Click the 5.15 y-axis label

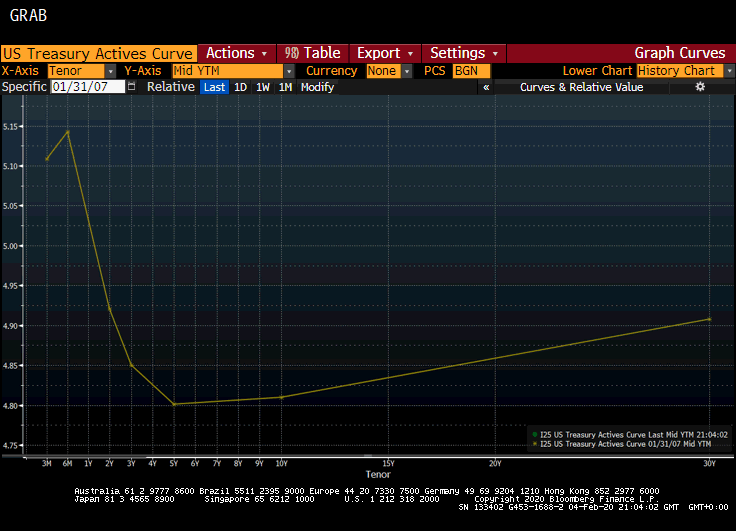(x=10, y=127)
